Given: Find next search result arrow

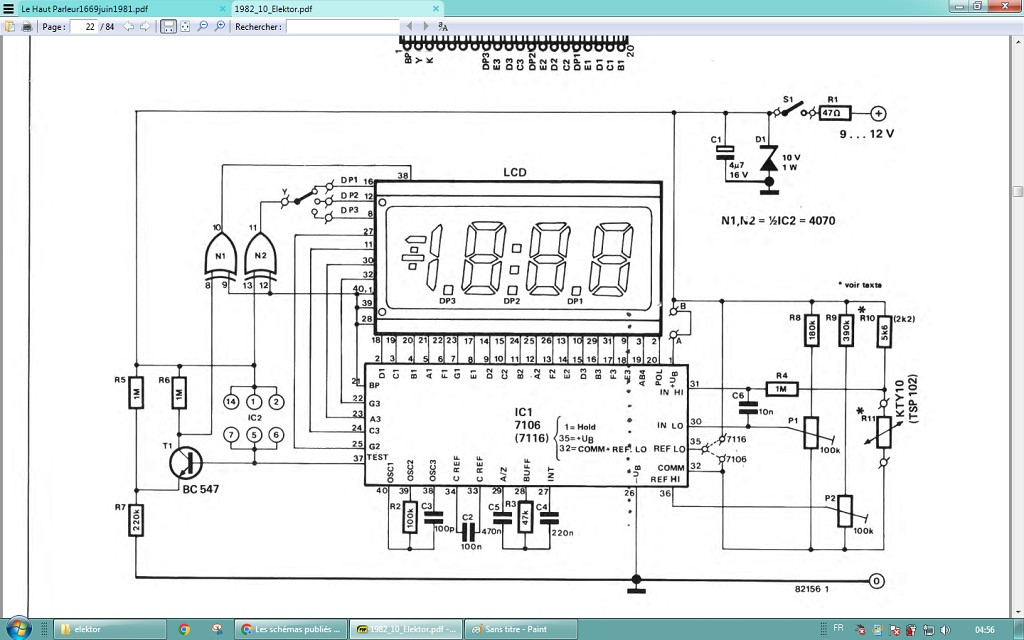Looking at the screenshot, I should tap(426, 26).
